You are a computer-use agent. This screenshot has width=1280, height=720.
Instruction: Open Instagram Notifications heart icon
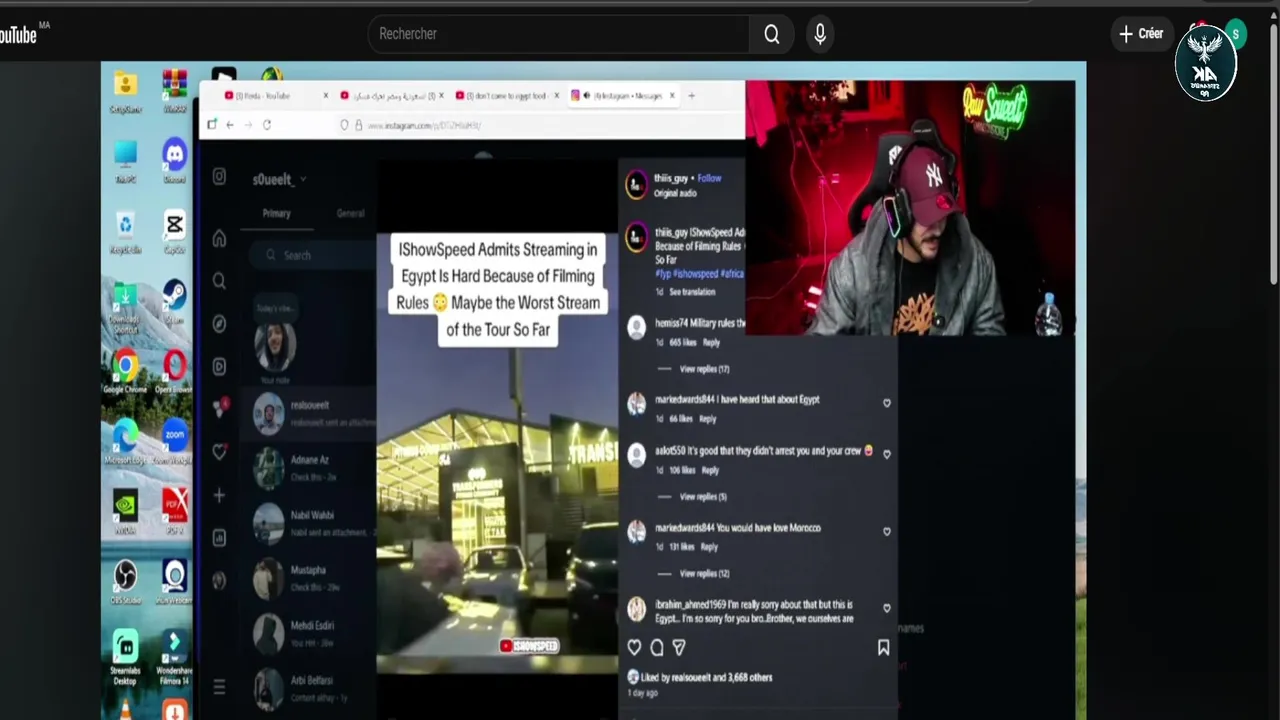pyautogui.click(x=219, y=452)
